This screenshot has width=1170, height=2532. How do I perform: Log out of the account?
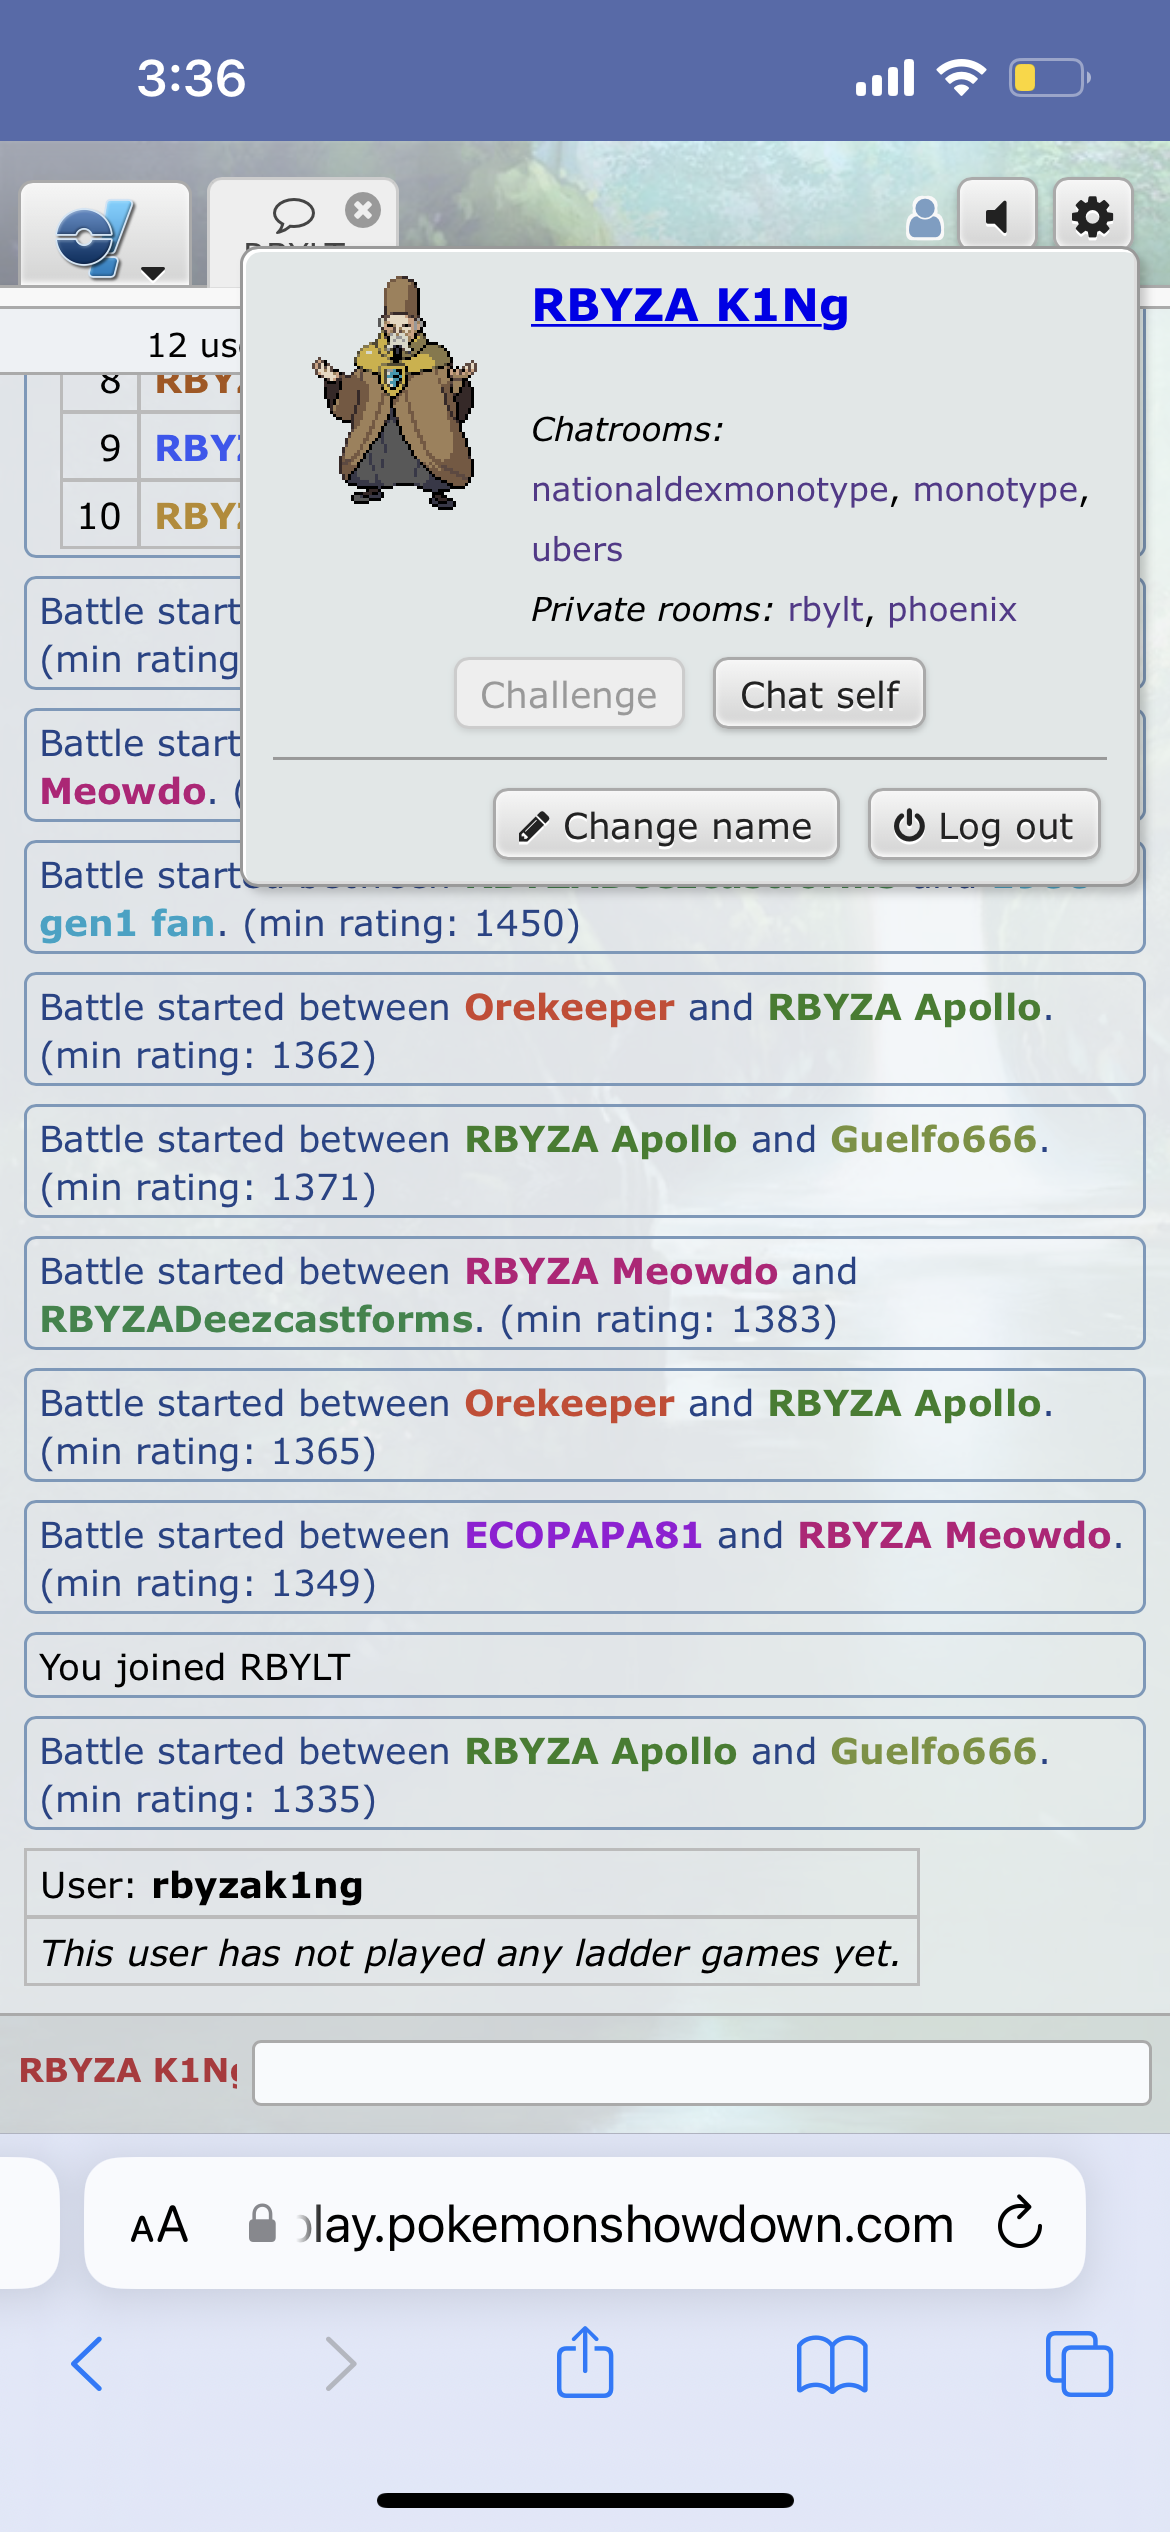984,825
